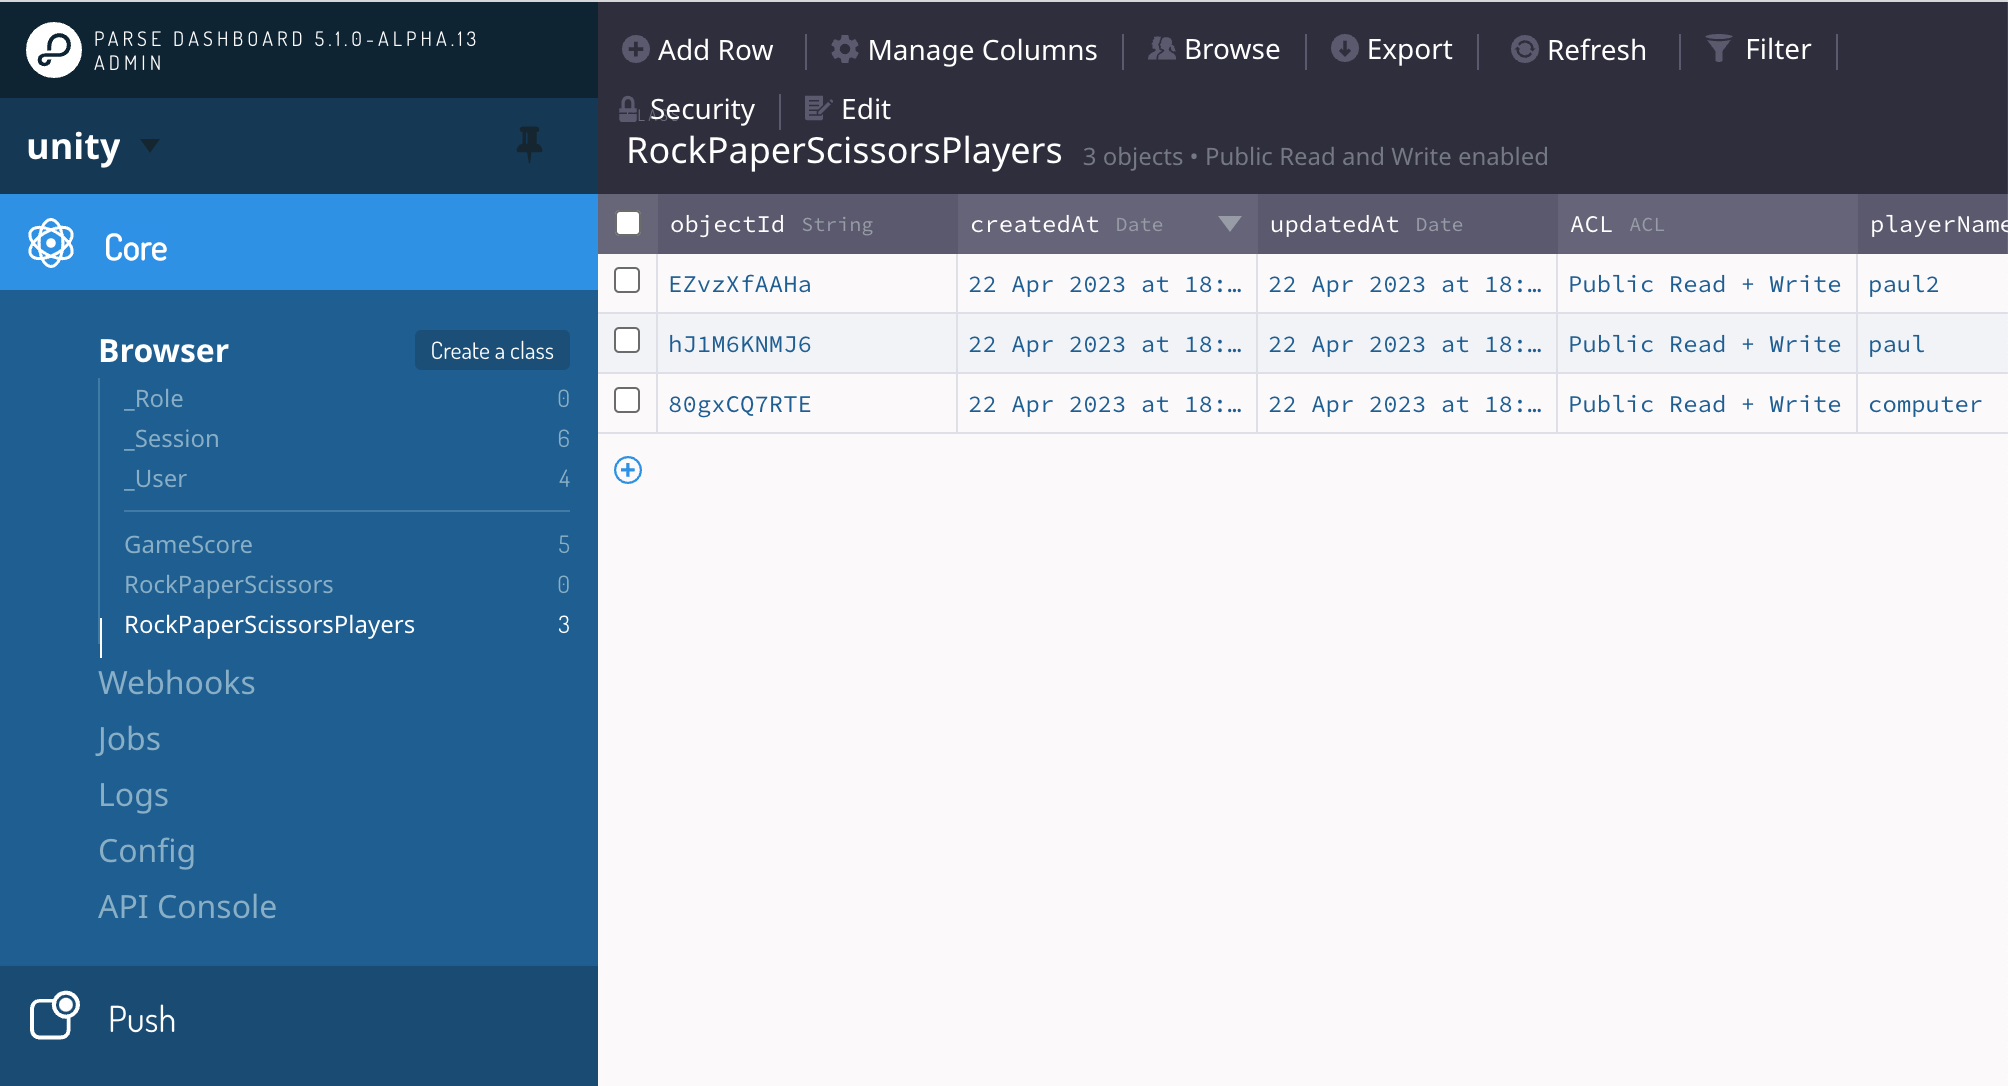The height and width of the screenshot is (1086, 2008).
Task: Select the Core section atom icon
Action: click(51, 243)
